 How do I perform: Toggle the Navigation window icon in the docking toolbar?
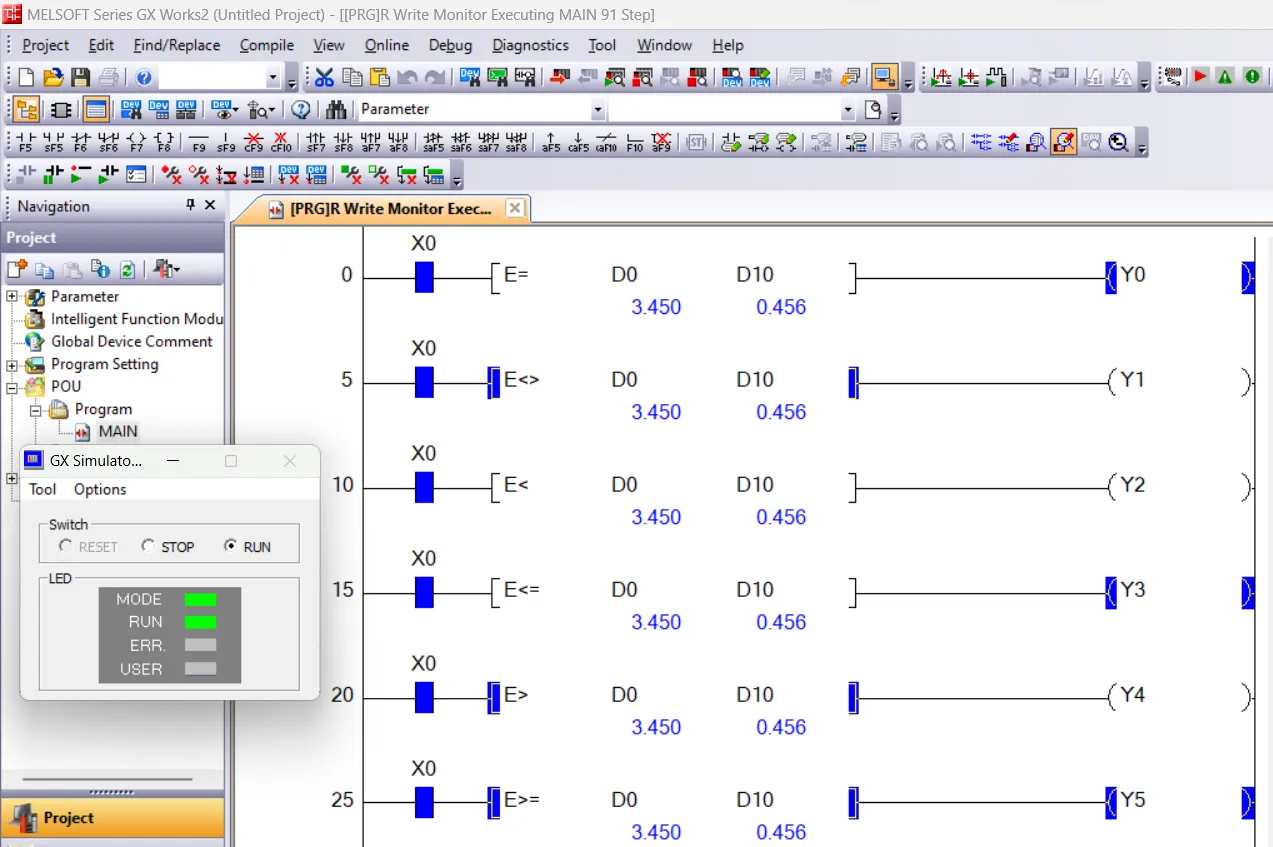(x=27, y=110)
